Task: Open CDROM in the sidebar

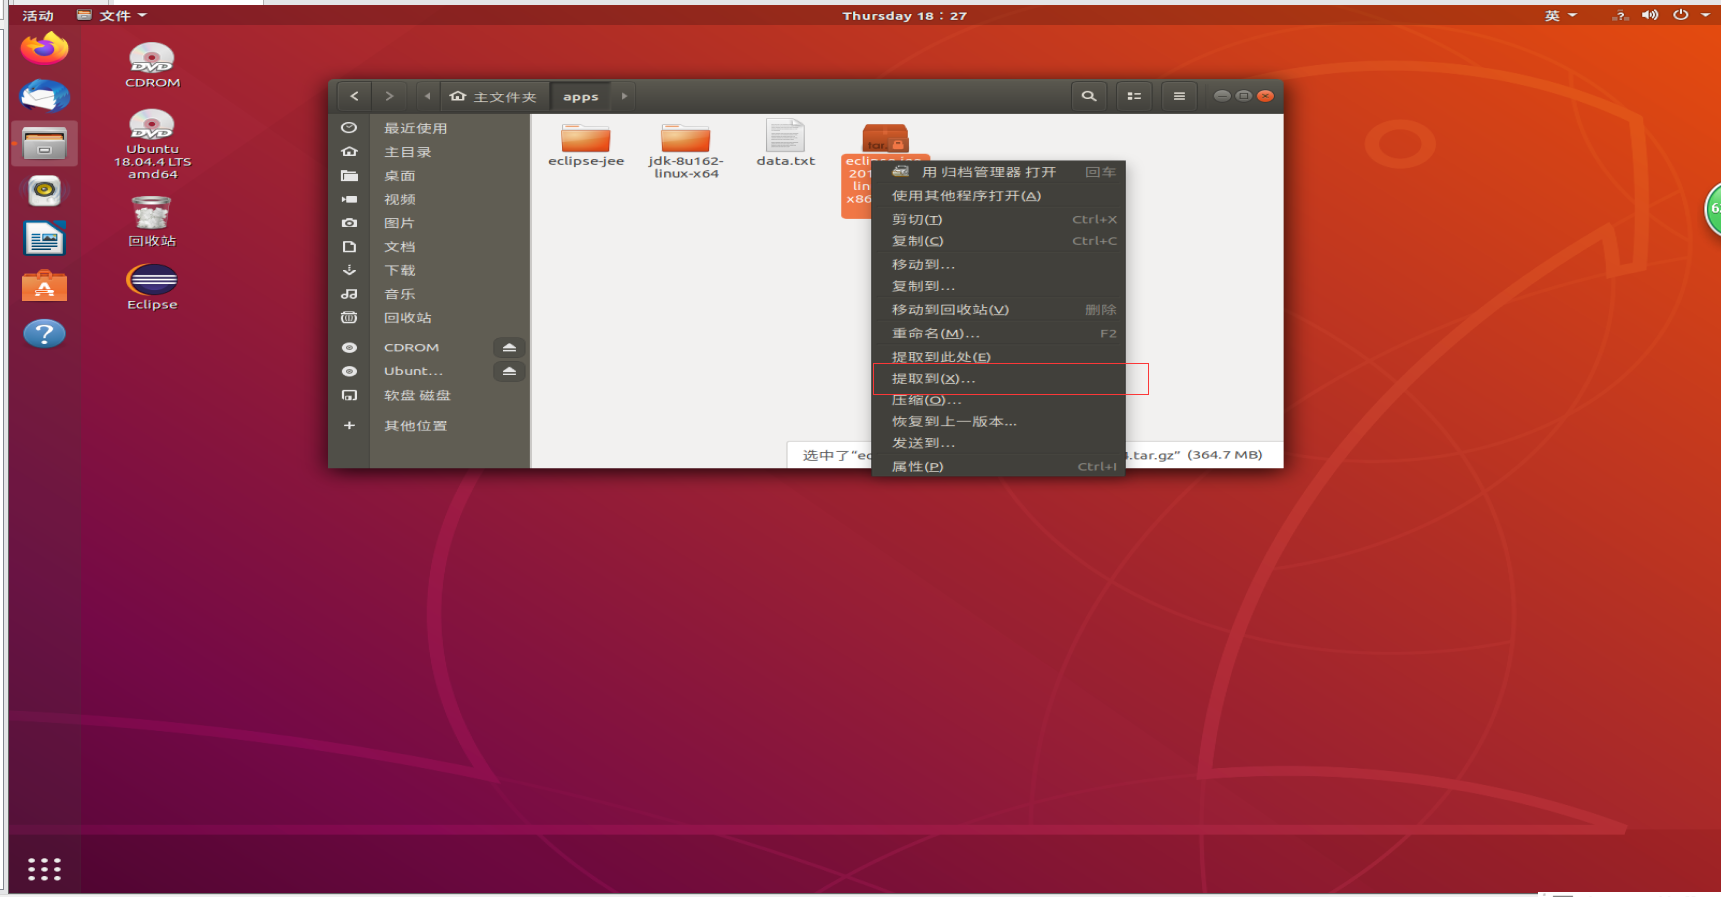Action: coord(411,348)
